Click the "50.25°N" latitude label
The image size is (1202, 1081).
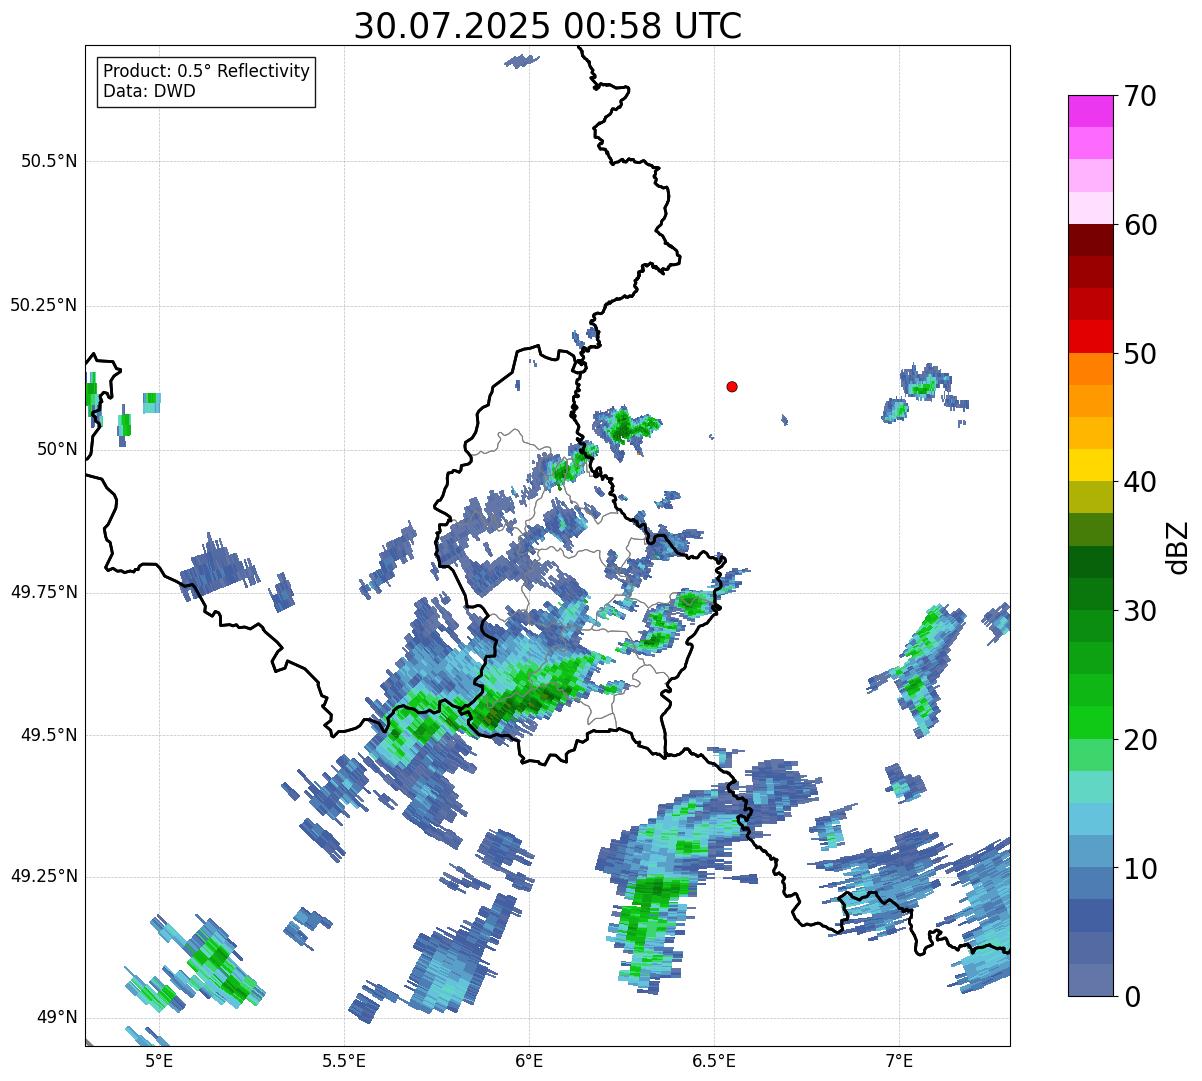(44, 305)
